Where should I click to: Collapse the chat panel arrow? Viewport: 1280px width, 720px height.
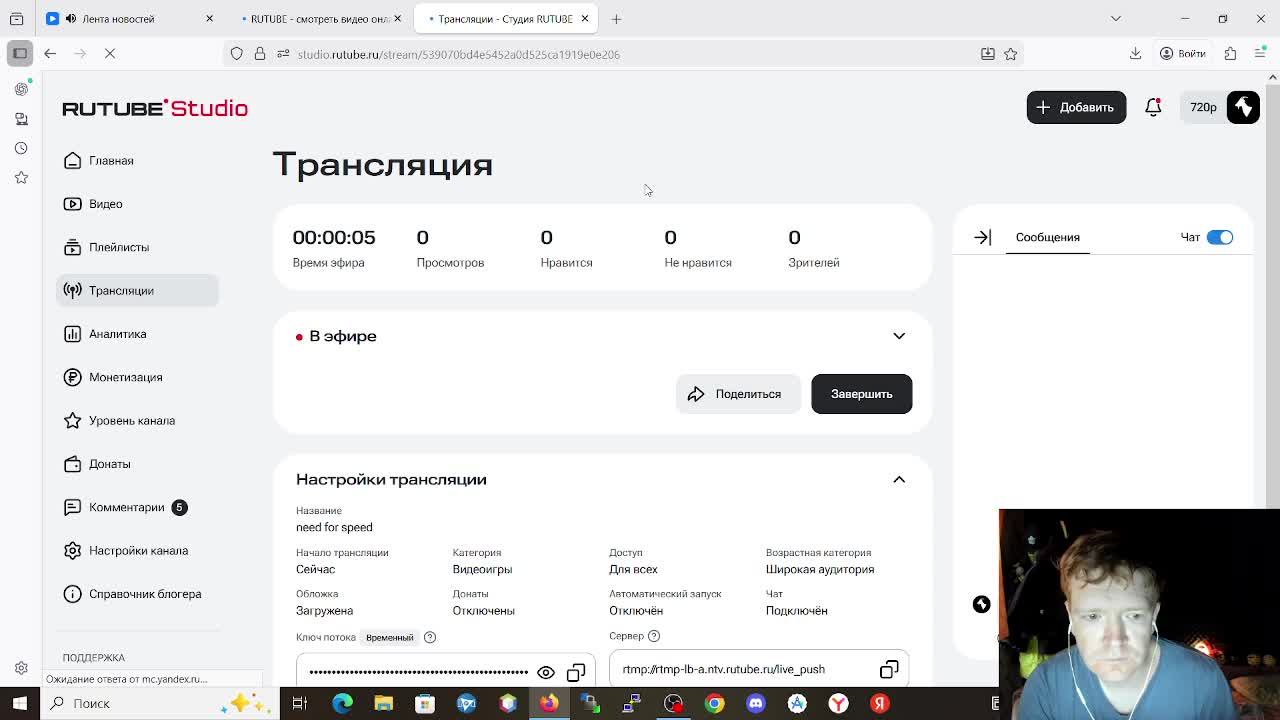click(x=982, y=237)
